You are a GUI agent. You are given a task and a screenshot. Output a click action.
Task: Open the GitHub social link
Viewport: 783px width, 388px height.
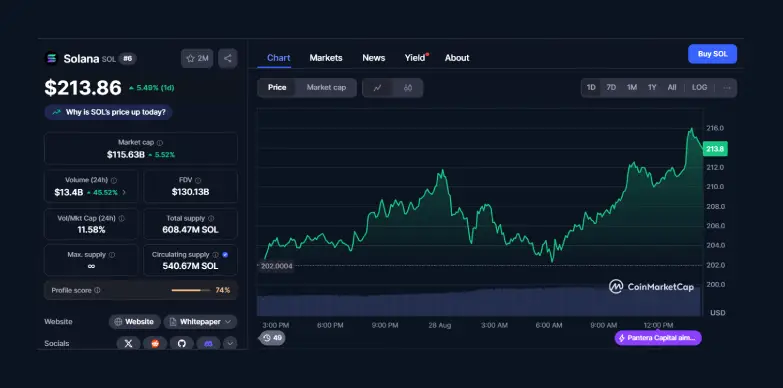182,344
